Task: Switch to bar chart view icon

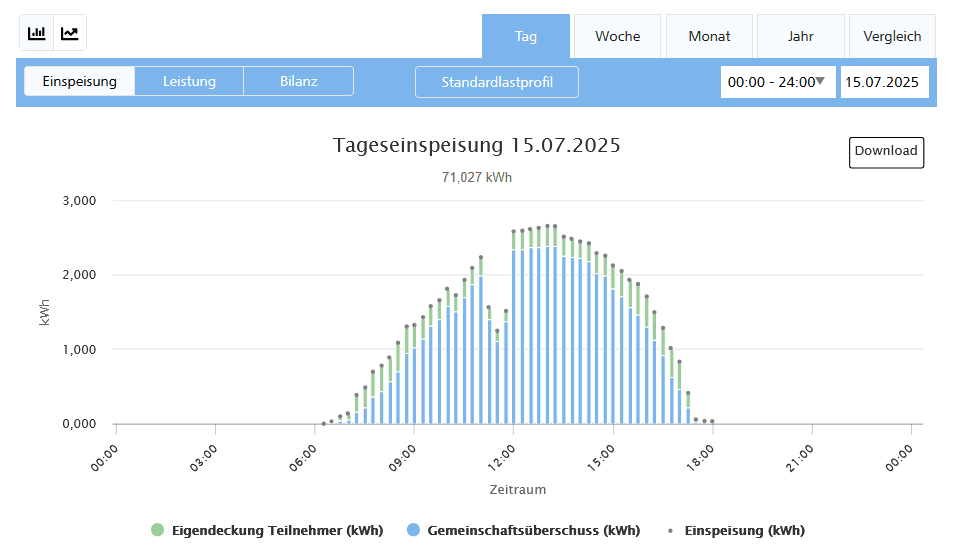Action: (37, 33)
